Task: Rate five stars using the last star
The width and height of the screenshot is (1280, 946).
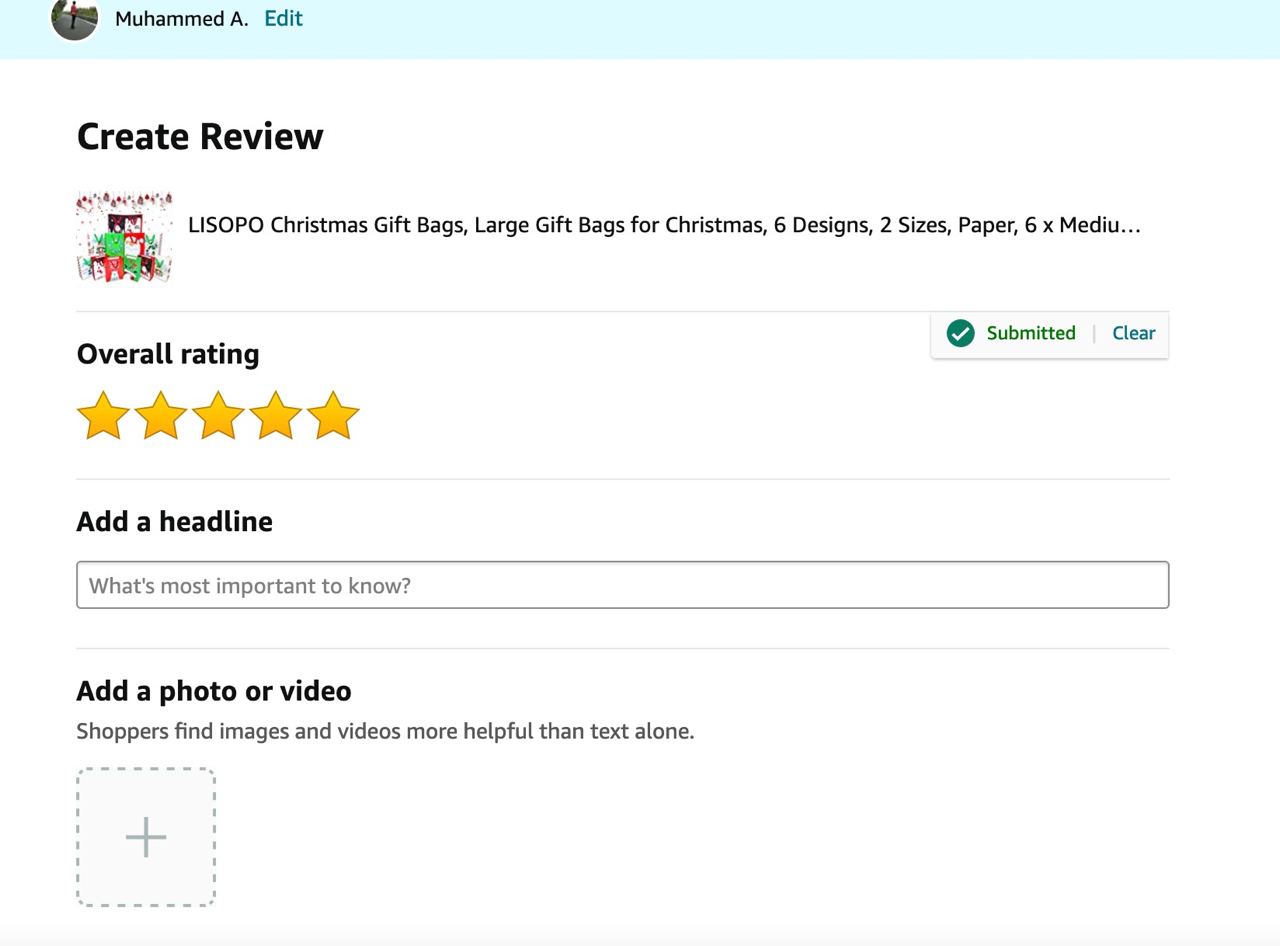Action: tap(333, 416)
